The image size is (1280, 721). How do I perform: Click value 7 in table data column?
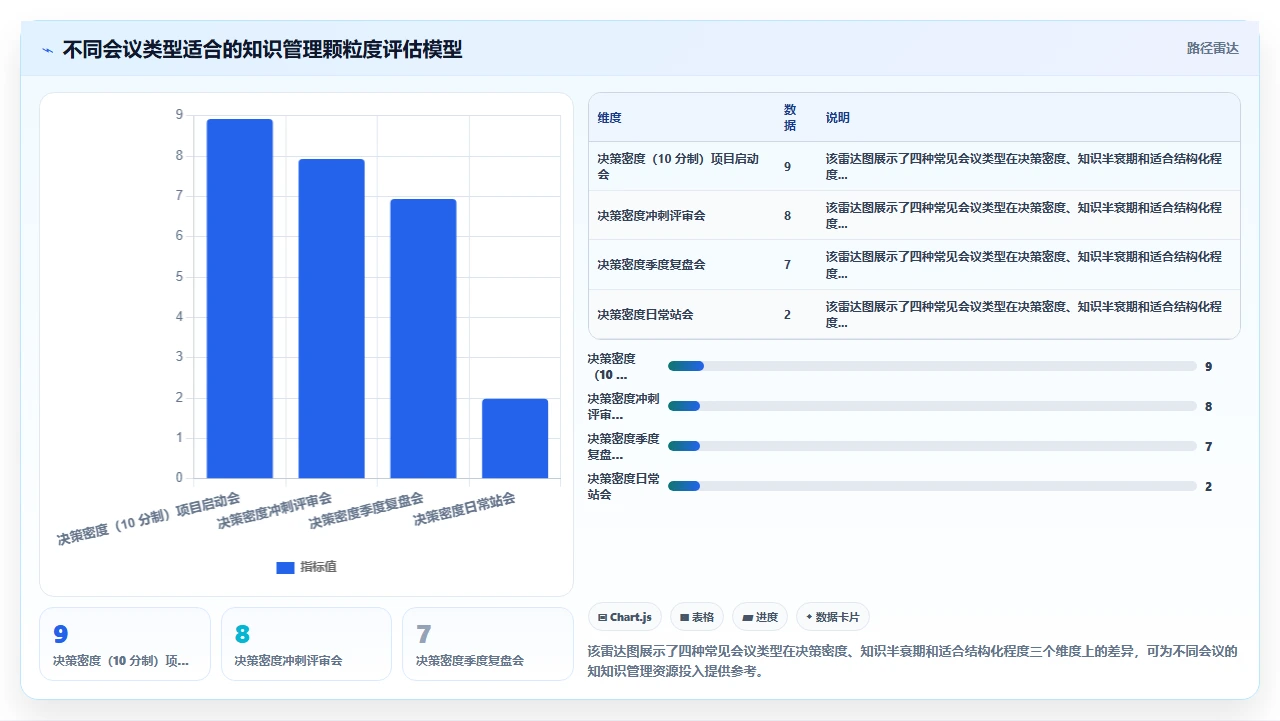pyautogui.click(x=787, y=265)
